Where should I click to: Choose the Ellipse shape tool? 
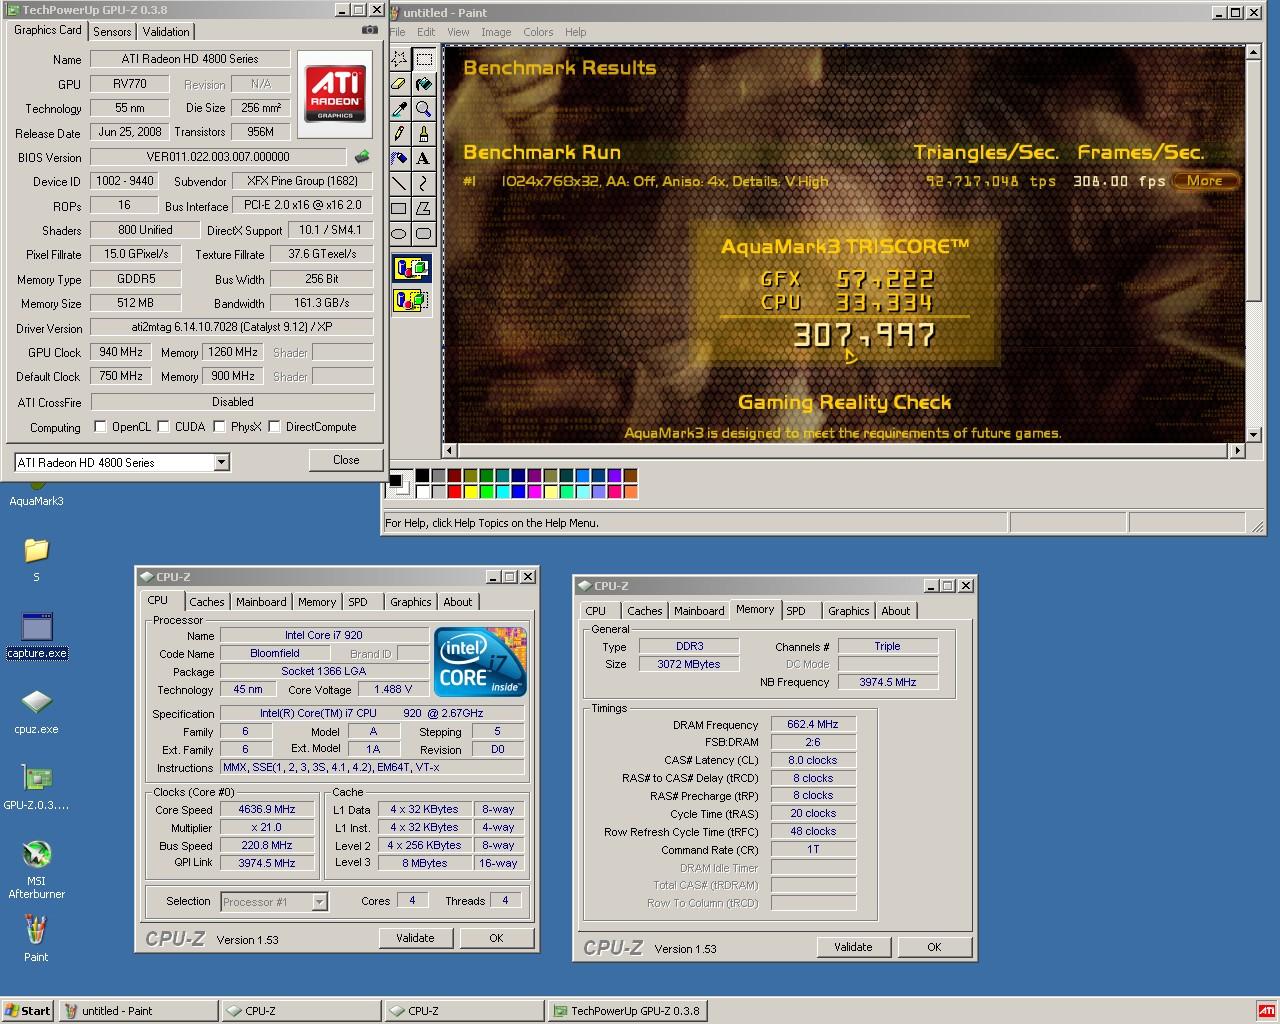pyautogui.click(x=399, y=234)
